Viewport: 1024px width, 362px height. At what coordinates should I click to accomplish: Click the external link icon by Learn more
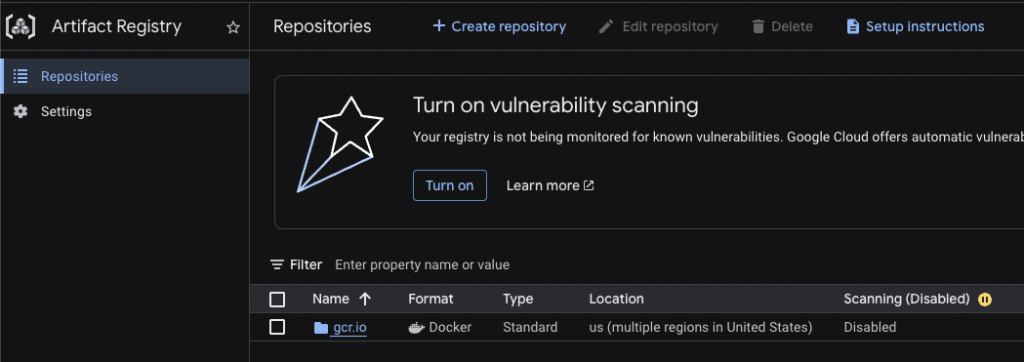[589, 186]
